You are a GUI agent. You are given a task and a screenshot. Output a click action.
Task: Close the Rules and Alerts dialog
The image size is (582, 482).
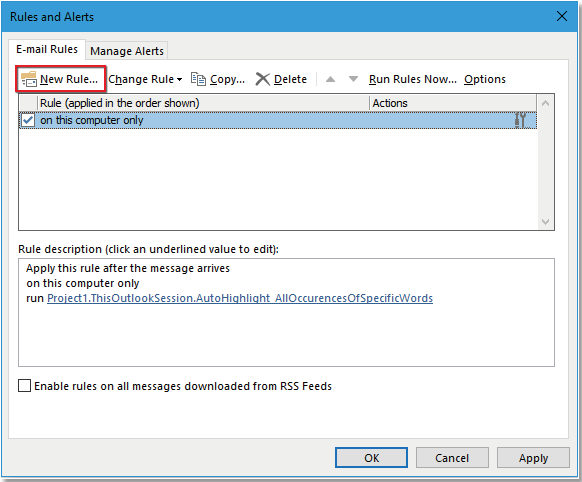pos(562,16)
